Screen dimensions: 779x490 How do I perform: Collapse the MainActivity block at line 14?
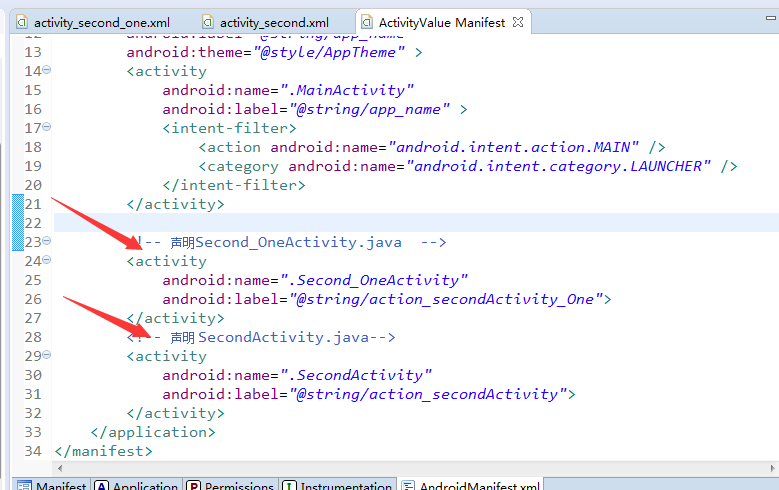[x=47, y=70]
